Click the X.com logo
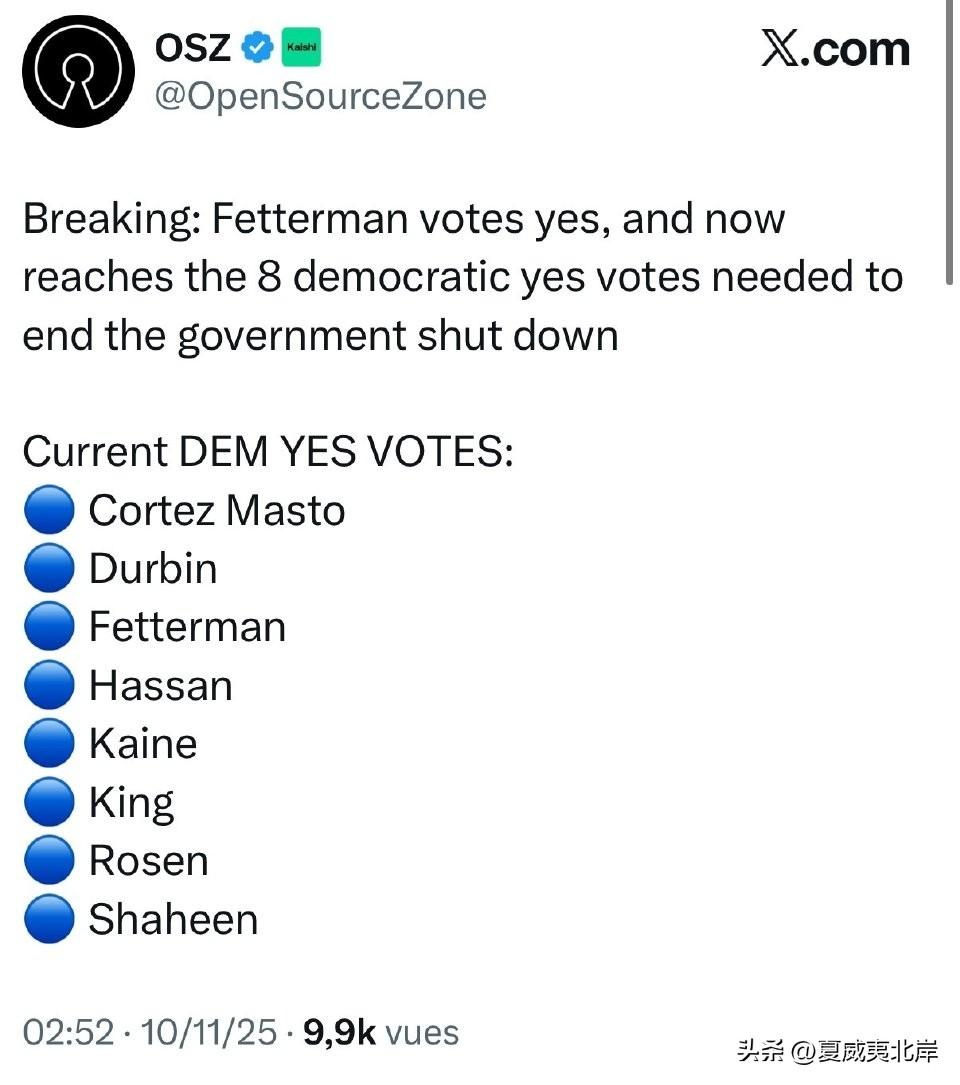The height and width of the screenshot is (1085, 960). [835, 49]
